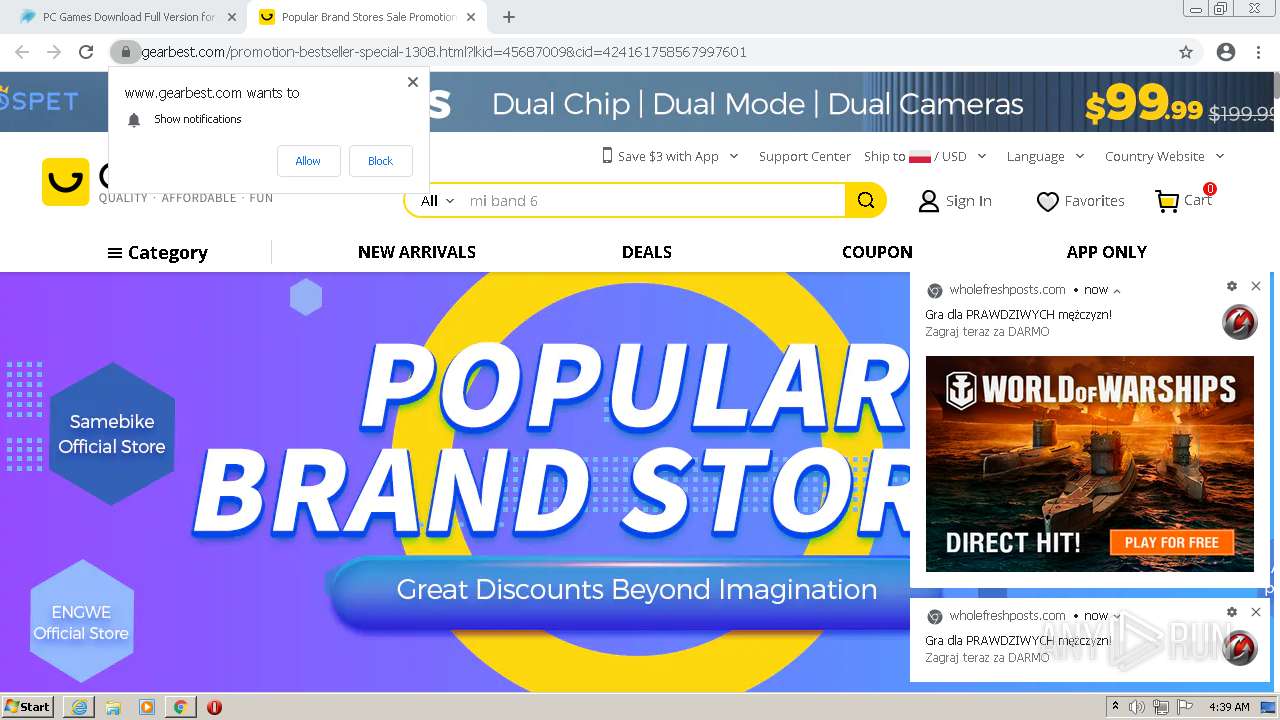This screenshot has height=720, width=1280.
Task: Go to DEALS section
Action: pyautogui.click(x=647, y=252)
